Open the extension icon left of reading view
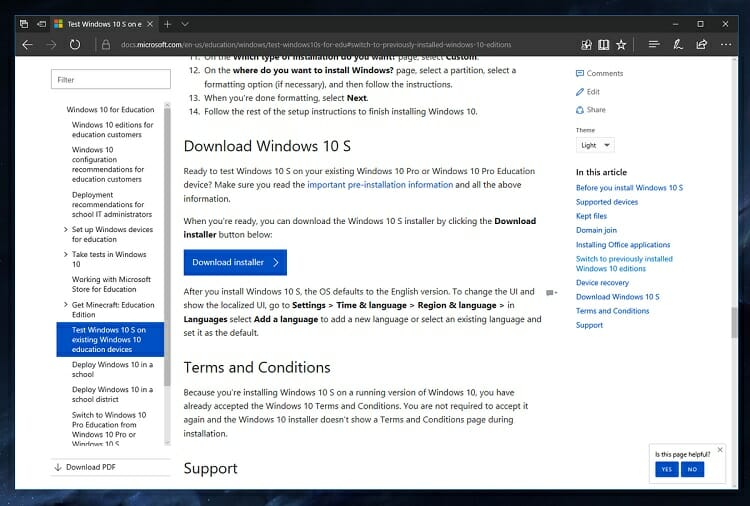The width and height of the screenshot is (750, 506). (586, 44)
